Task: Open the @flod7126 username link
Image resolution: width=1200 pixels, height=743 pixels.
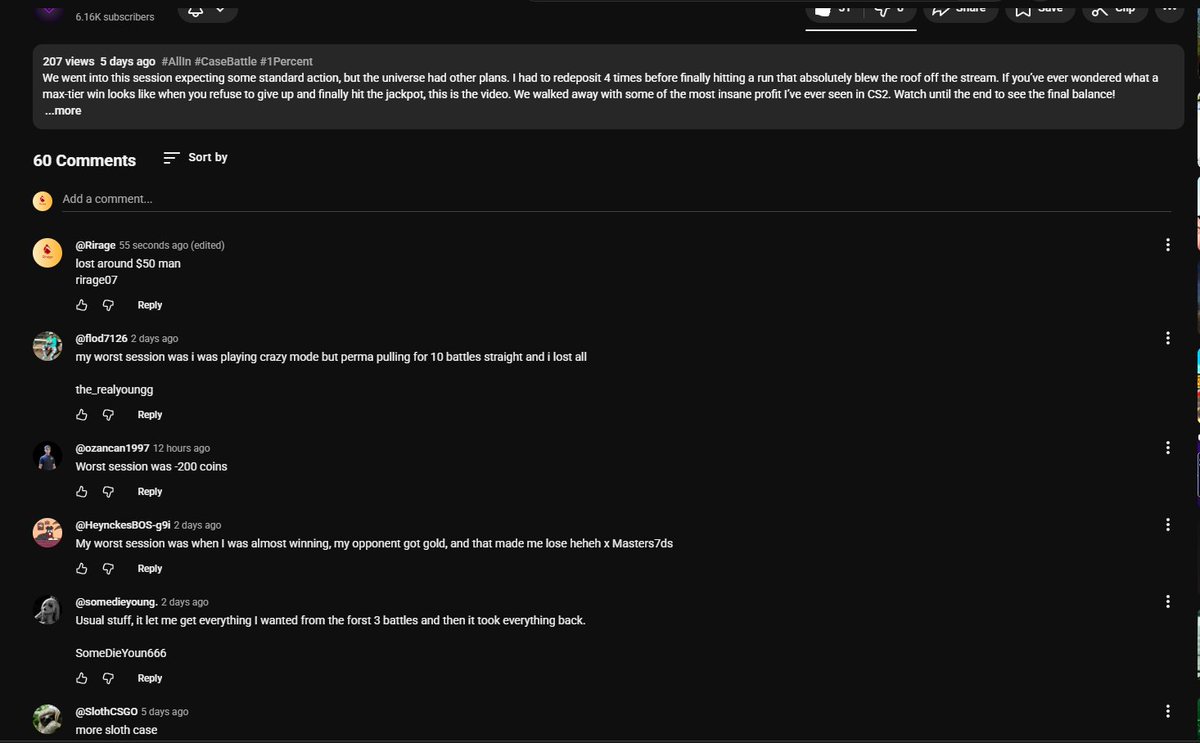Action: 101,339
